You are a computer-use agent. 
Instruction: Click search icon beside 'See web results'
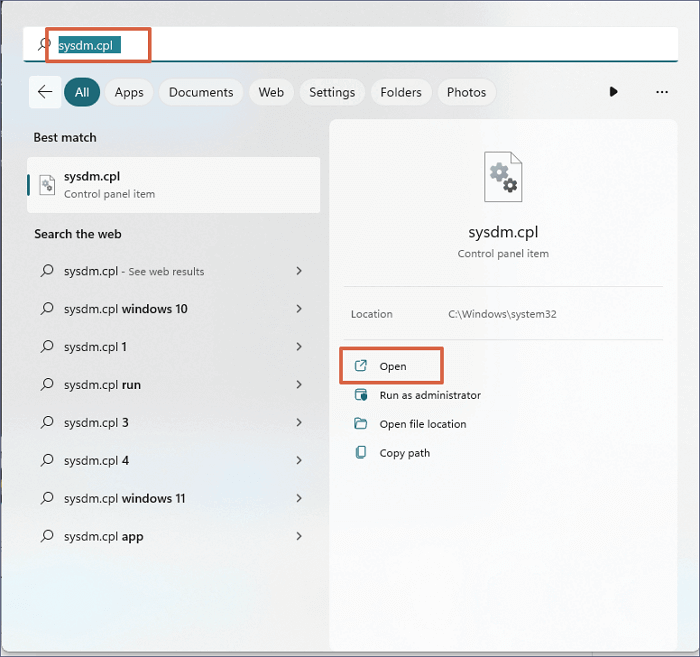[47, 270]
